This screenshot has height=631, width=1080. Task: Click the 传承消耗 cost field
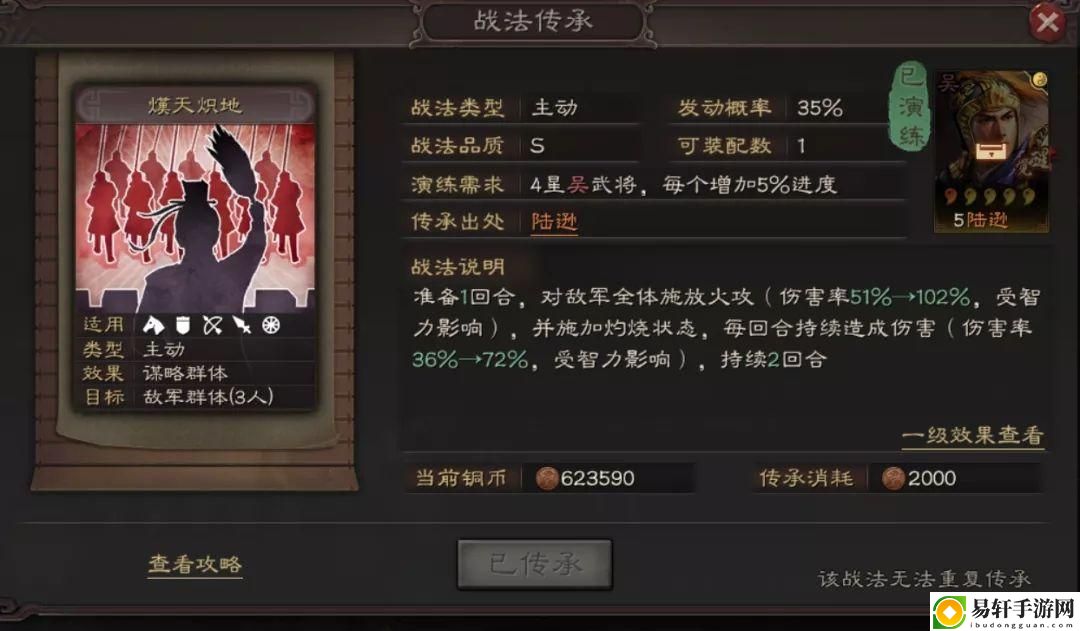pyautogui.click(x=955, y=478)
